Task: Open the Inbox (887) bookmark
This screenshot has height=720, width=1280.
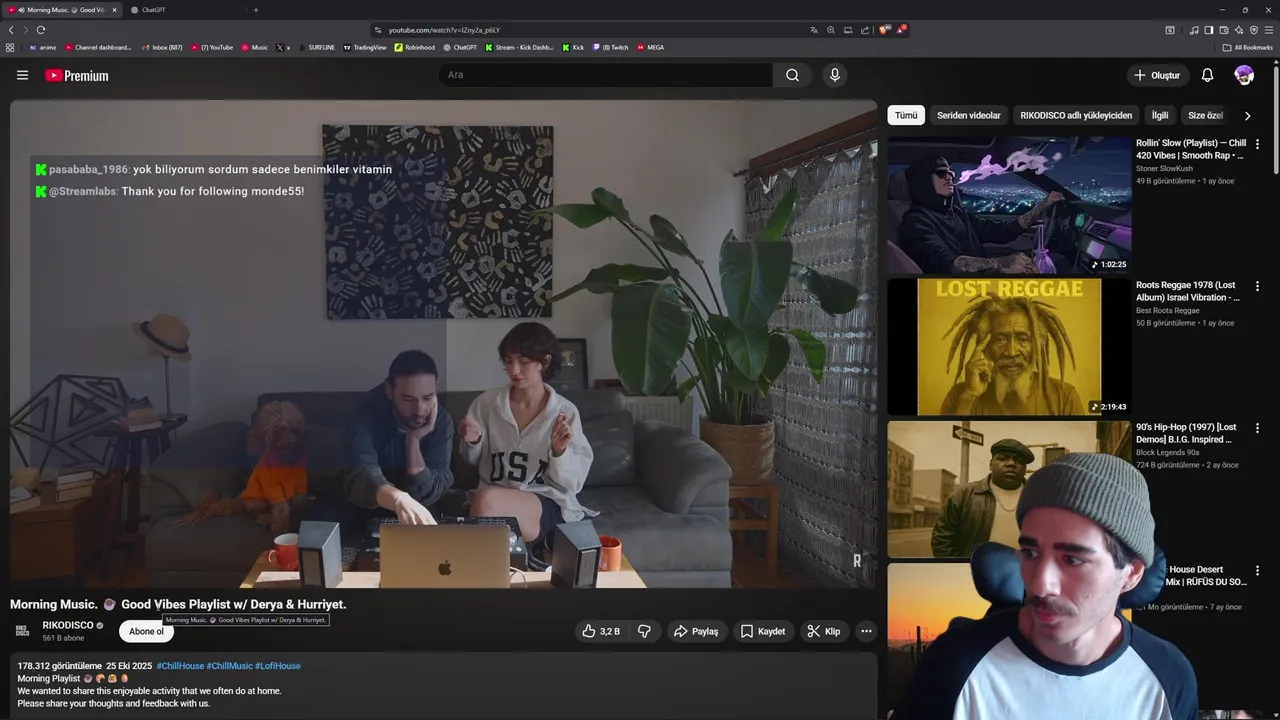Action: pos(162,47)
